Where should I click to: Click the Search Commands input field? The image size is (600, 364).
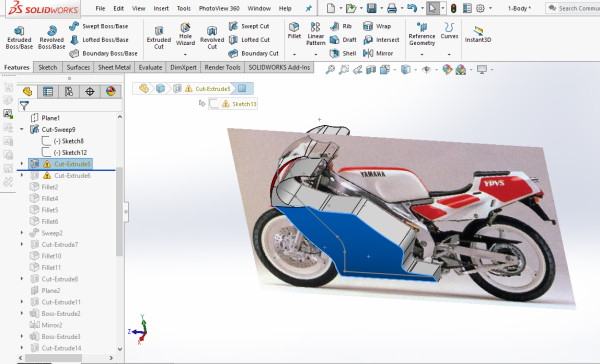click(x=573, y=8)
